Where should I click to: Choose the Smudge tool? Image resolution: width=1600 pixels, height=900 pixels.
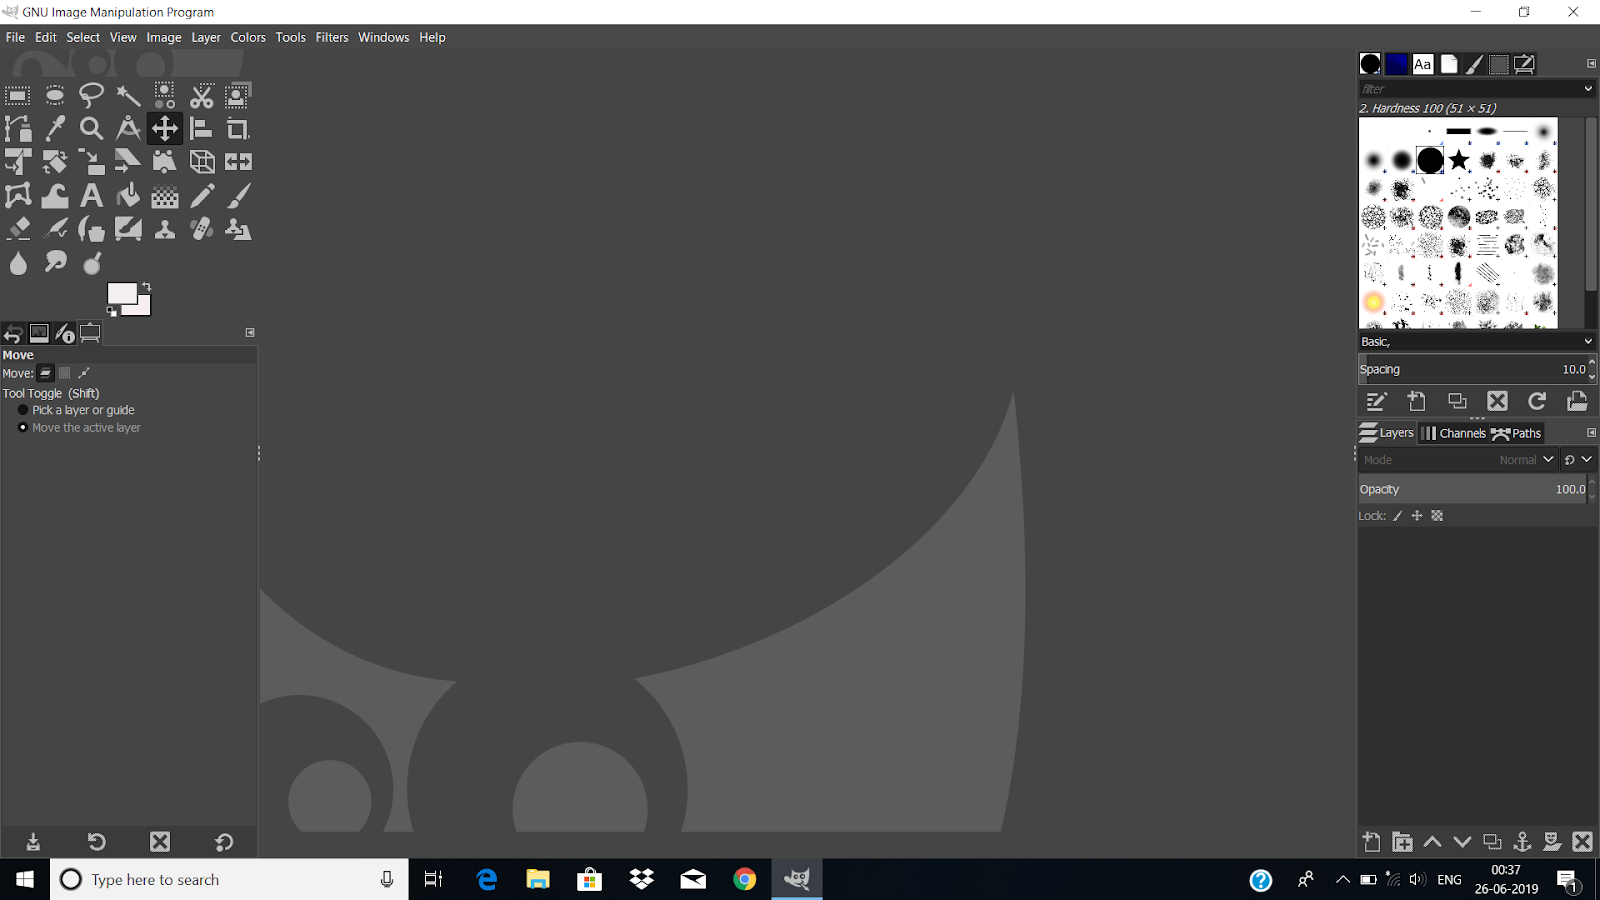(55, 262)
